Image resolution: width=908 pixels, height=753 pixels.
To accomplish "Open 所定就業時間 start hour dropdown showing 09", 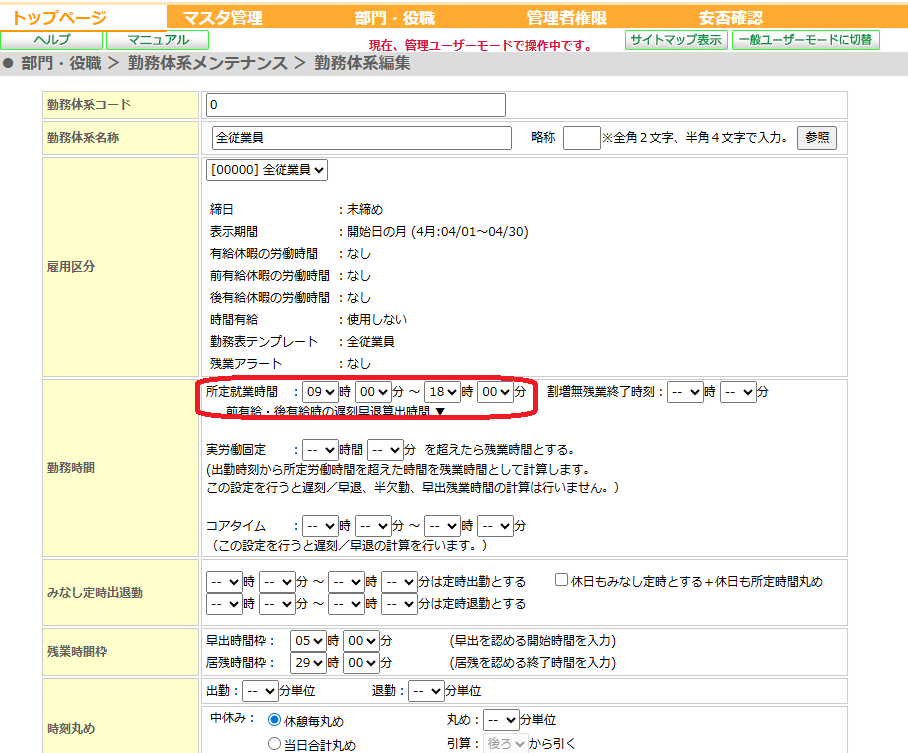I will pos(320,393).
